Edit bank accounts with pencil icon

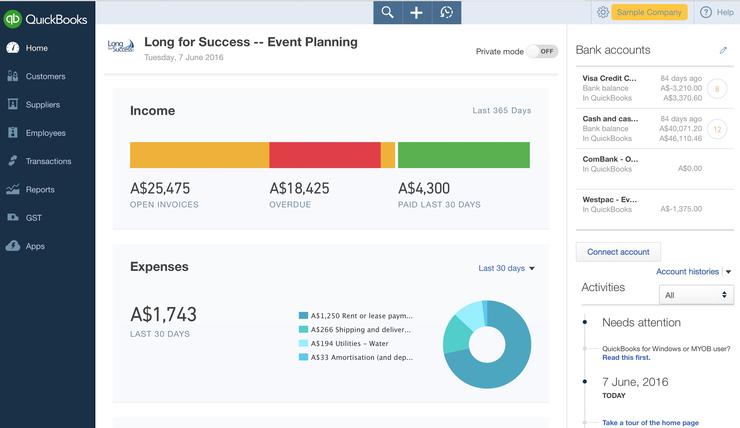[723, 50]
